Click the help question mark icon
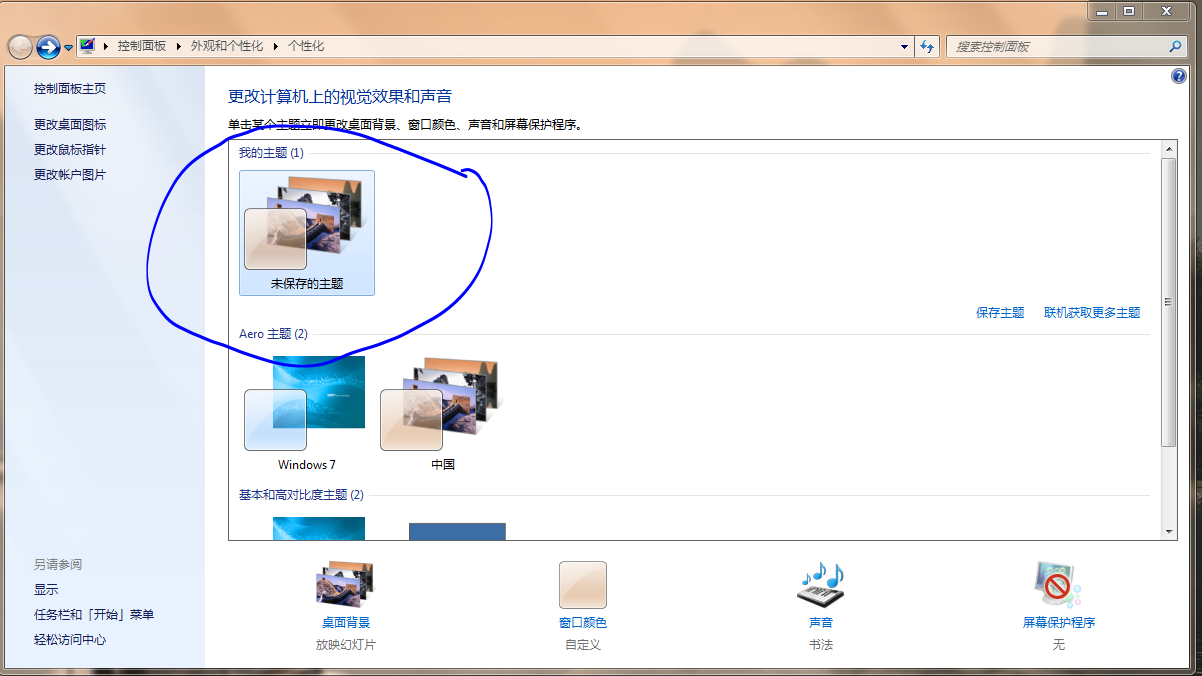The image size is (1202, 676). (x=1178, y=77)
